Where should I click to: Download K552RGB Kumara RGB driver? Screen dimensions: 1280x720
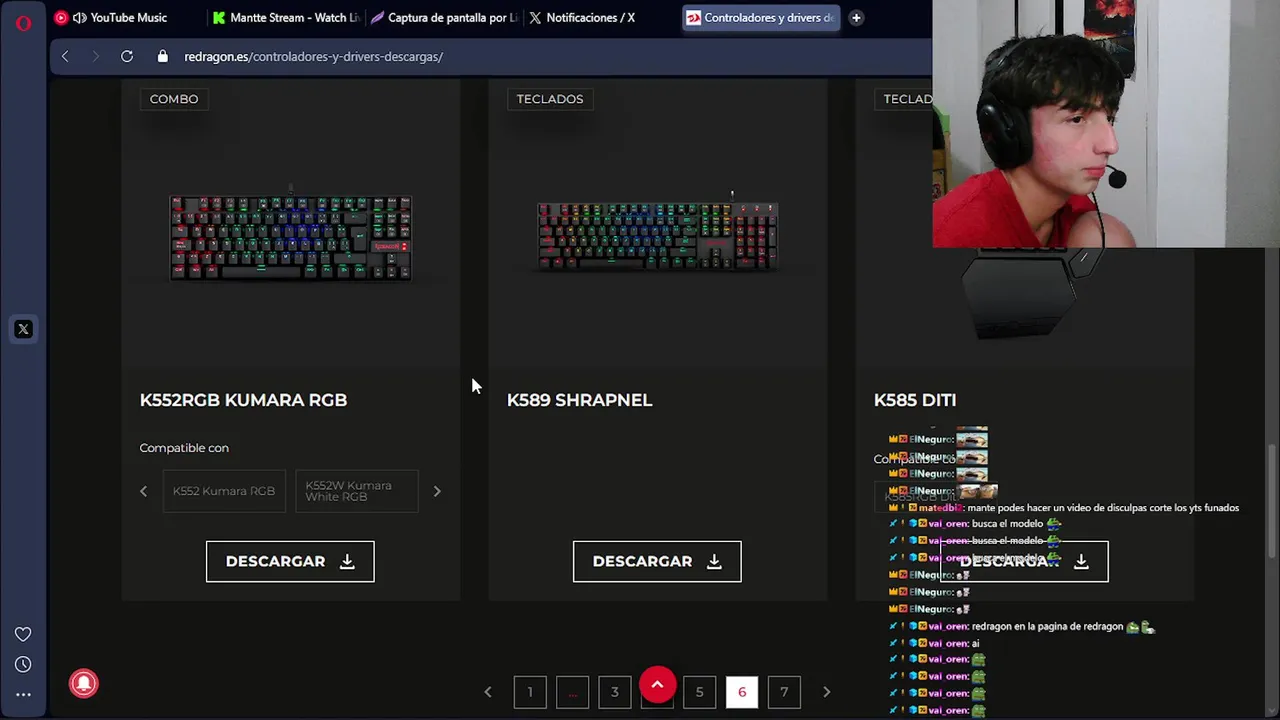click(290, 561)
